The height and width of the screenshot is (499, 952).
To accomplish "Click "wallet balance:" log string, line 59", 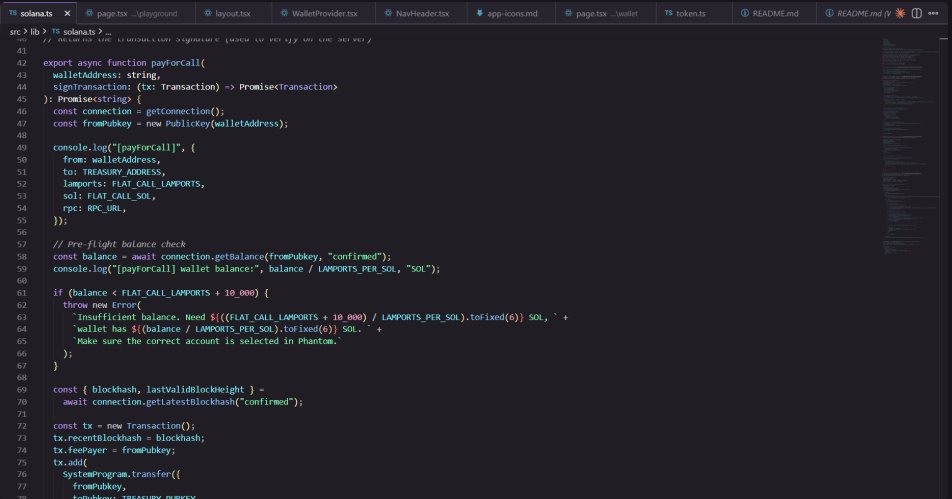I will pyautogui.click(x=188, y=268).
